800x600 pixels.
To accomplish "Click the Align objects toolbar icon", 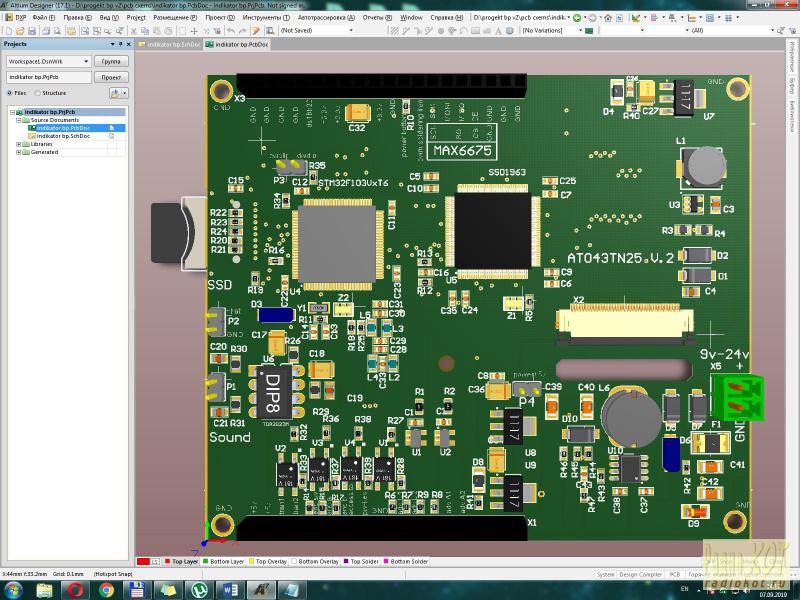I will tap(654, 17).
